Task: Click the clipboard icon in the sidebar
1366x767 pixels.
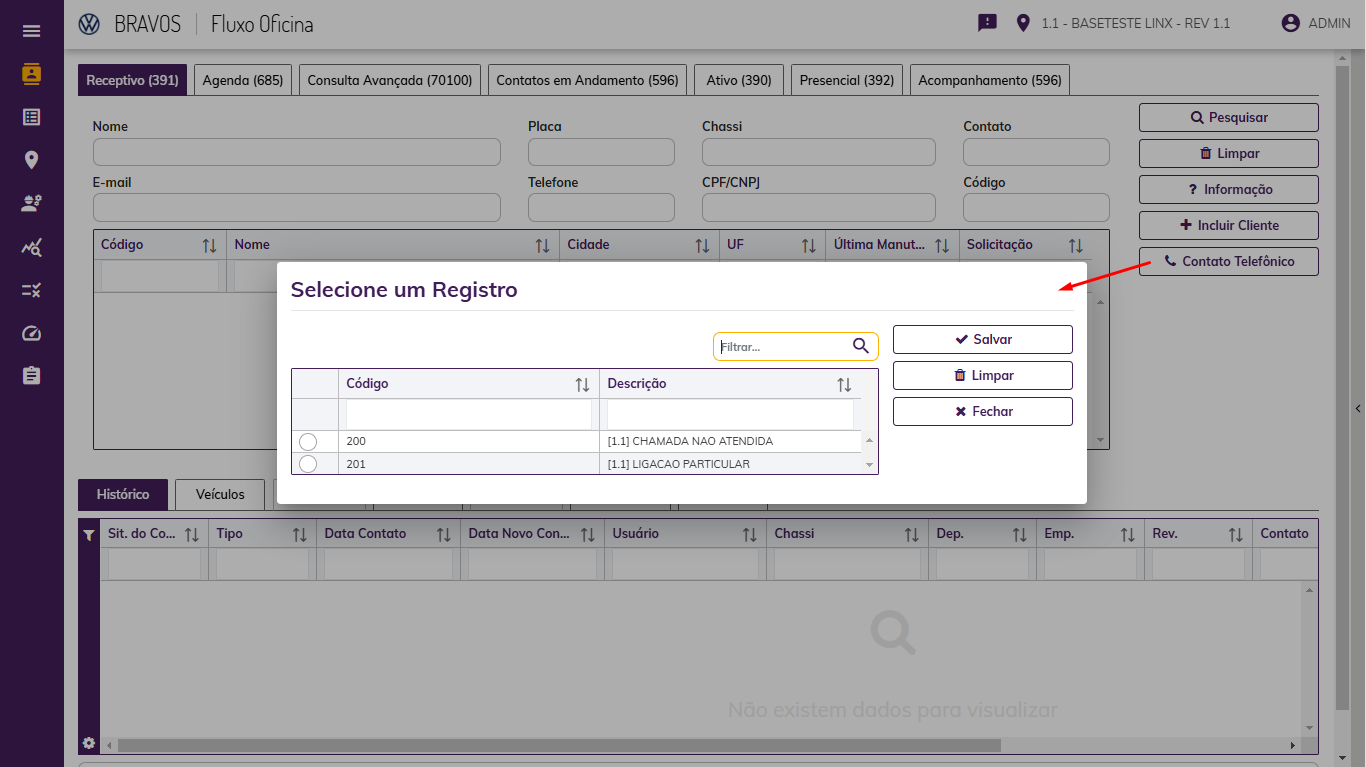Action: point(31,376)
